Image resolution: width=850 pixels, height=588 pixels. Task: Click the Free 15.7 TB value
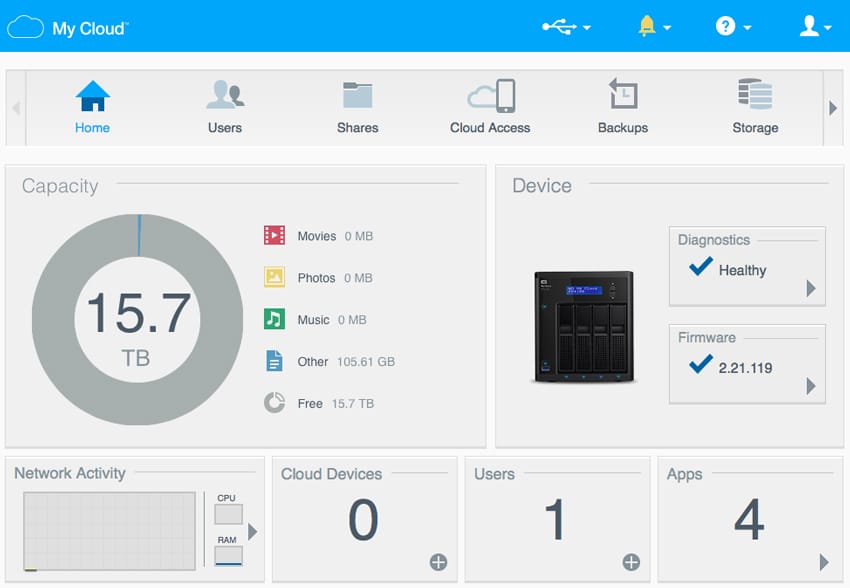353,404
